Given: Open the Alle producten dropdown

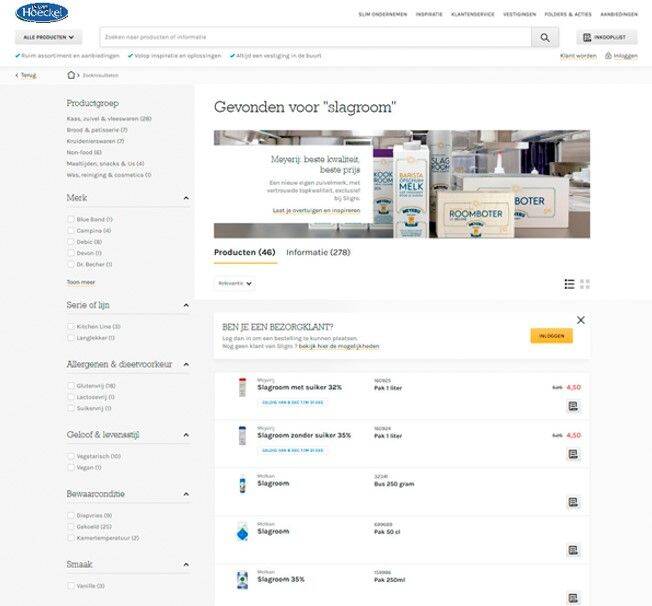Looking at the screenshot, I should (x=49, y=37).
